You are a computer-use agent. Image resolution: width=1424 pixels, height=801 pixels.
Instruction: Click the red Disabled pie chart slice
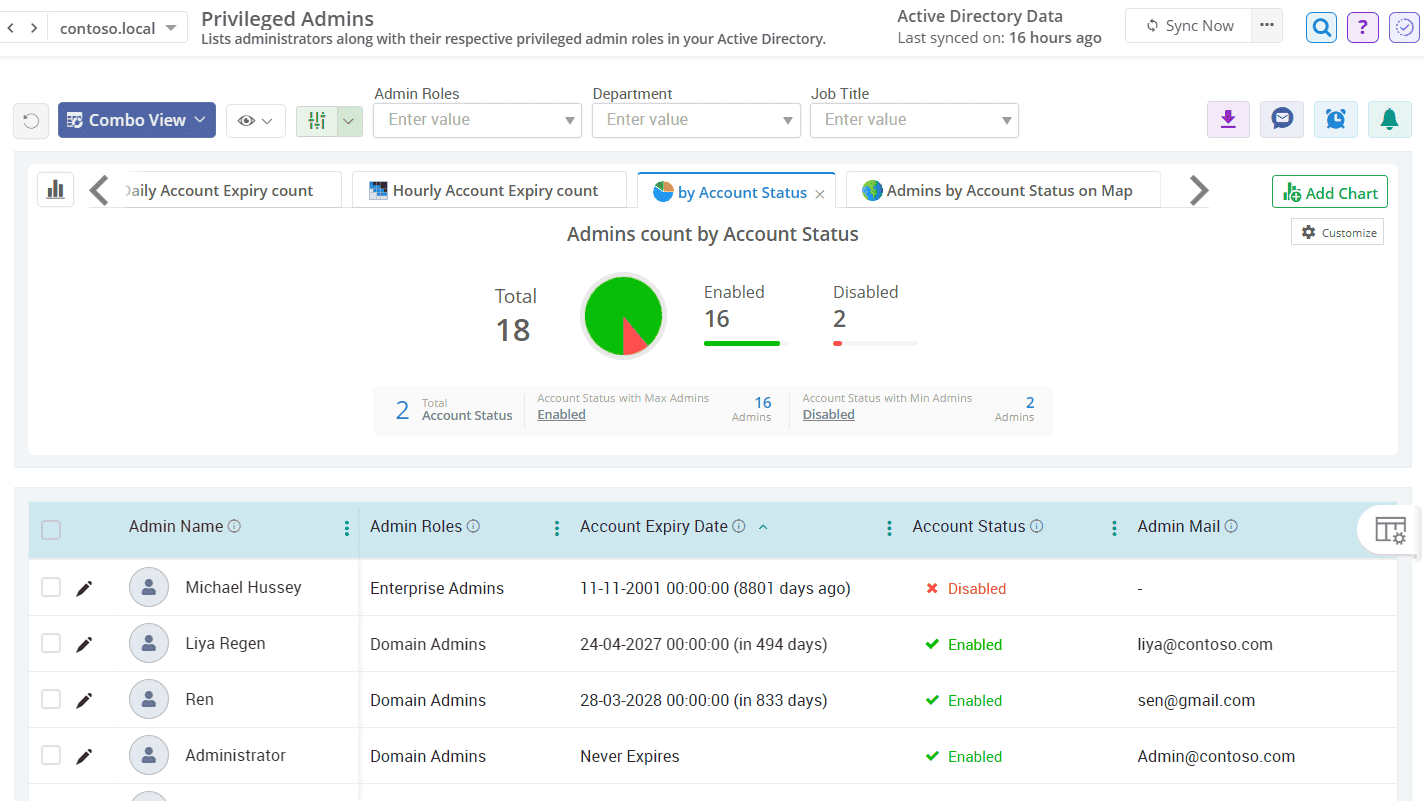tap(632, 338)
